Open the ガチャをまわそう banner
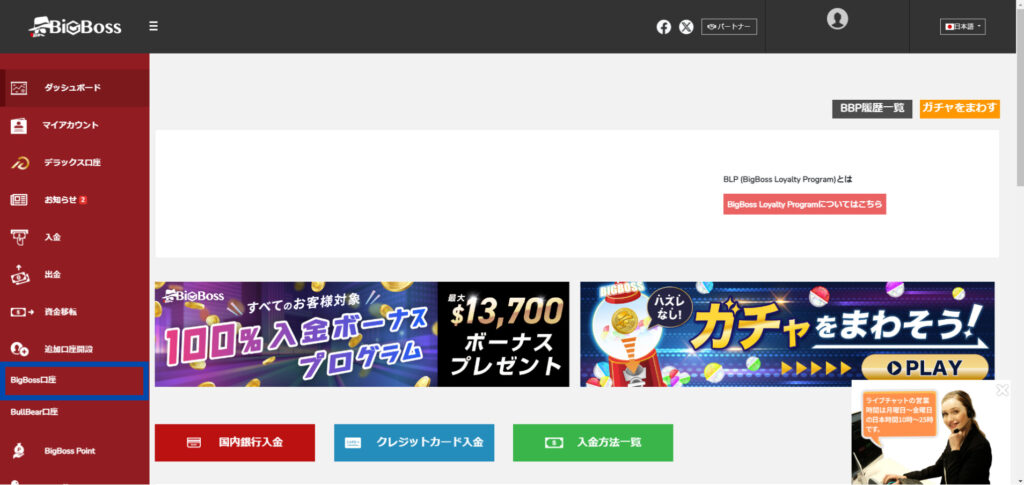 pos(787,334)
